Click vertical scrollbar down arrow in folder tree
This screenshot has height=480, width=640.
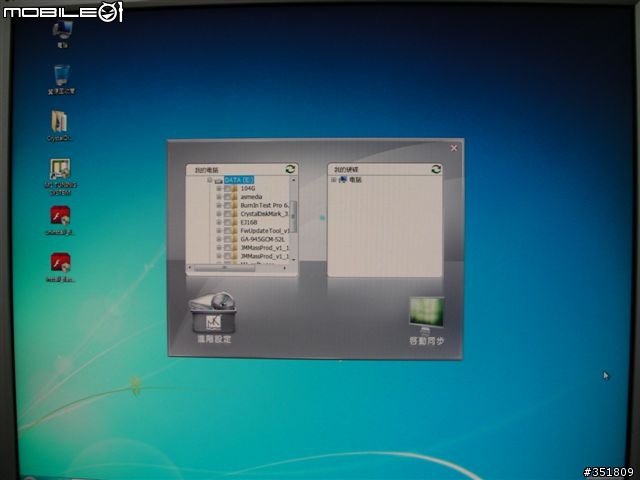coord(293,260)
